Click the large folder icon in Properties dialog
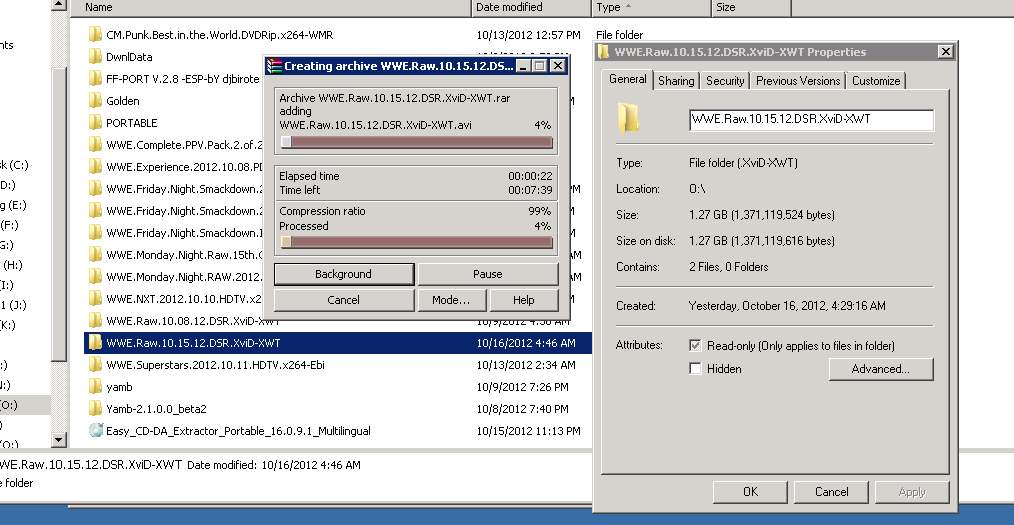Screen dimensions: 1014x525 click(628, 118)
